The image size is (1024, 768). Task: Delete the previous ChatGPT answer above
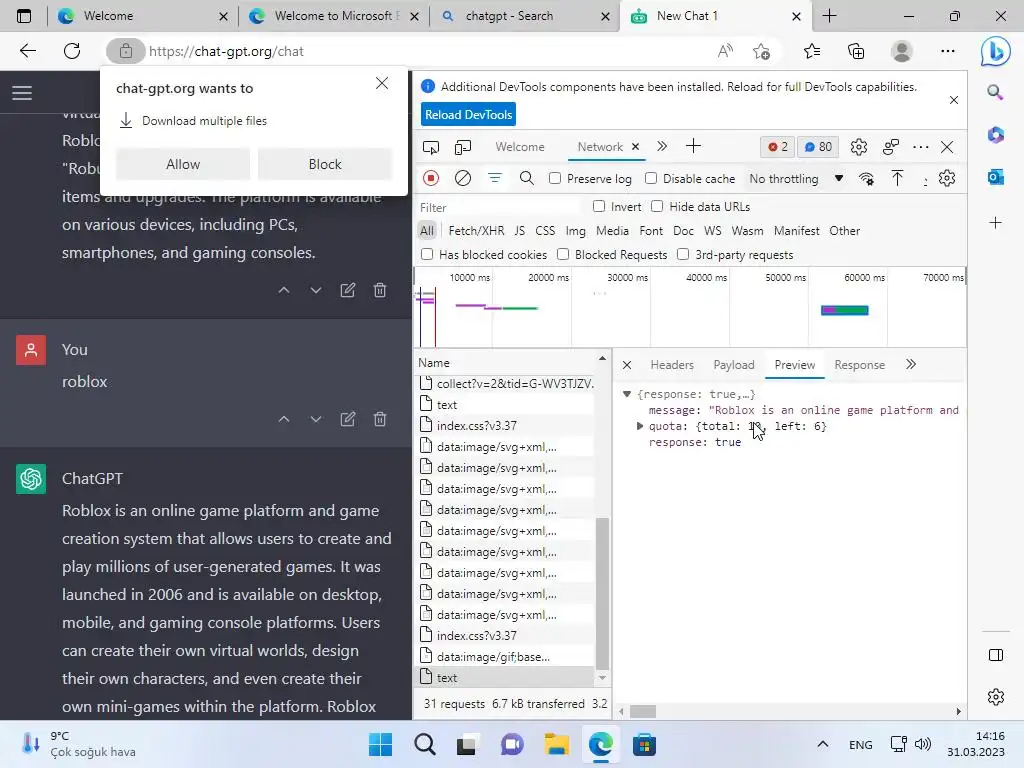click(x=379, y=291)
